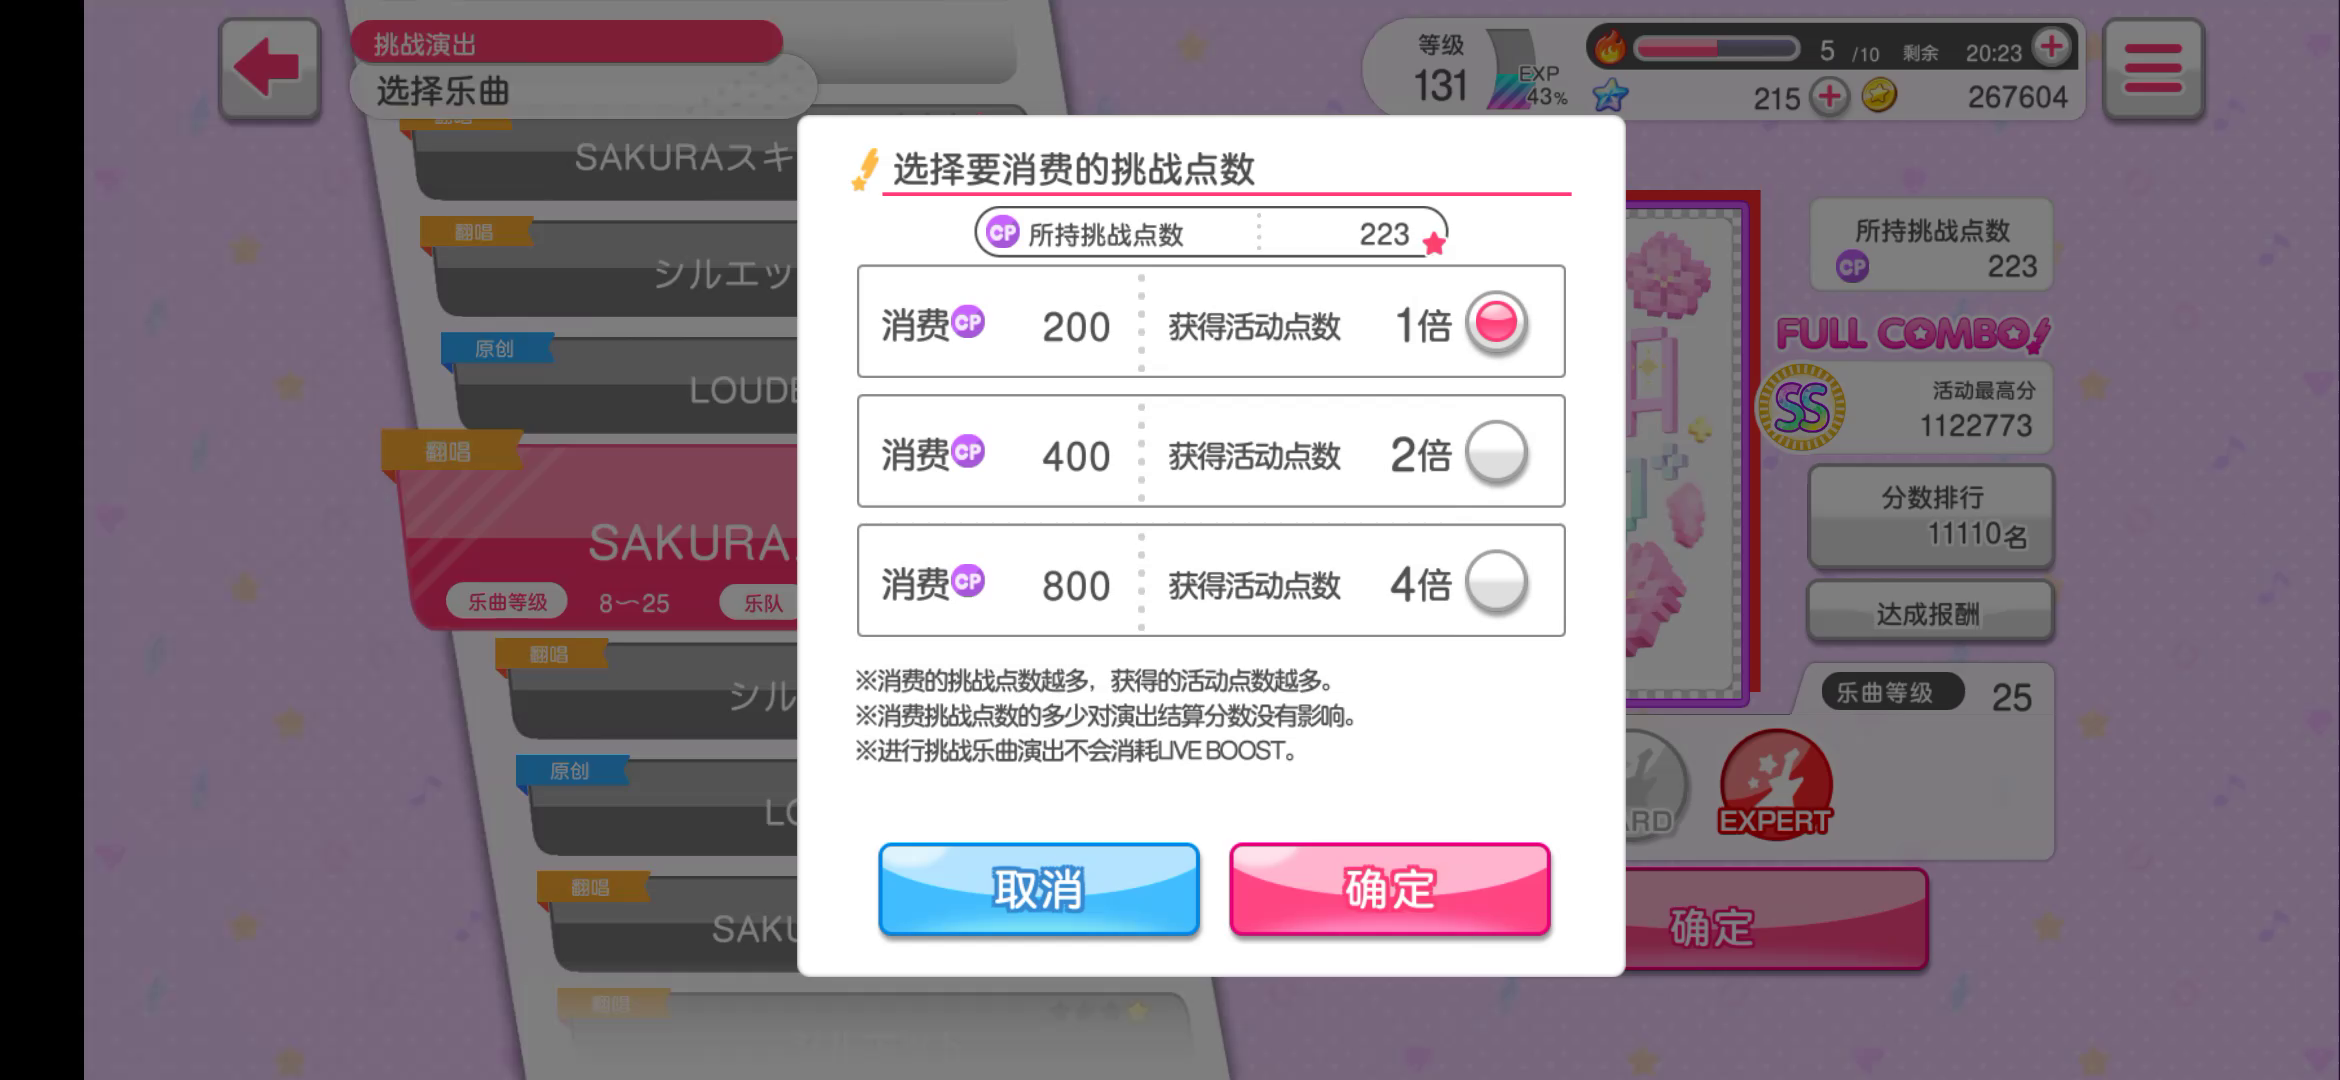
Task: Click the LIVE BOOST gauge bar
Action: point(1715,48)
